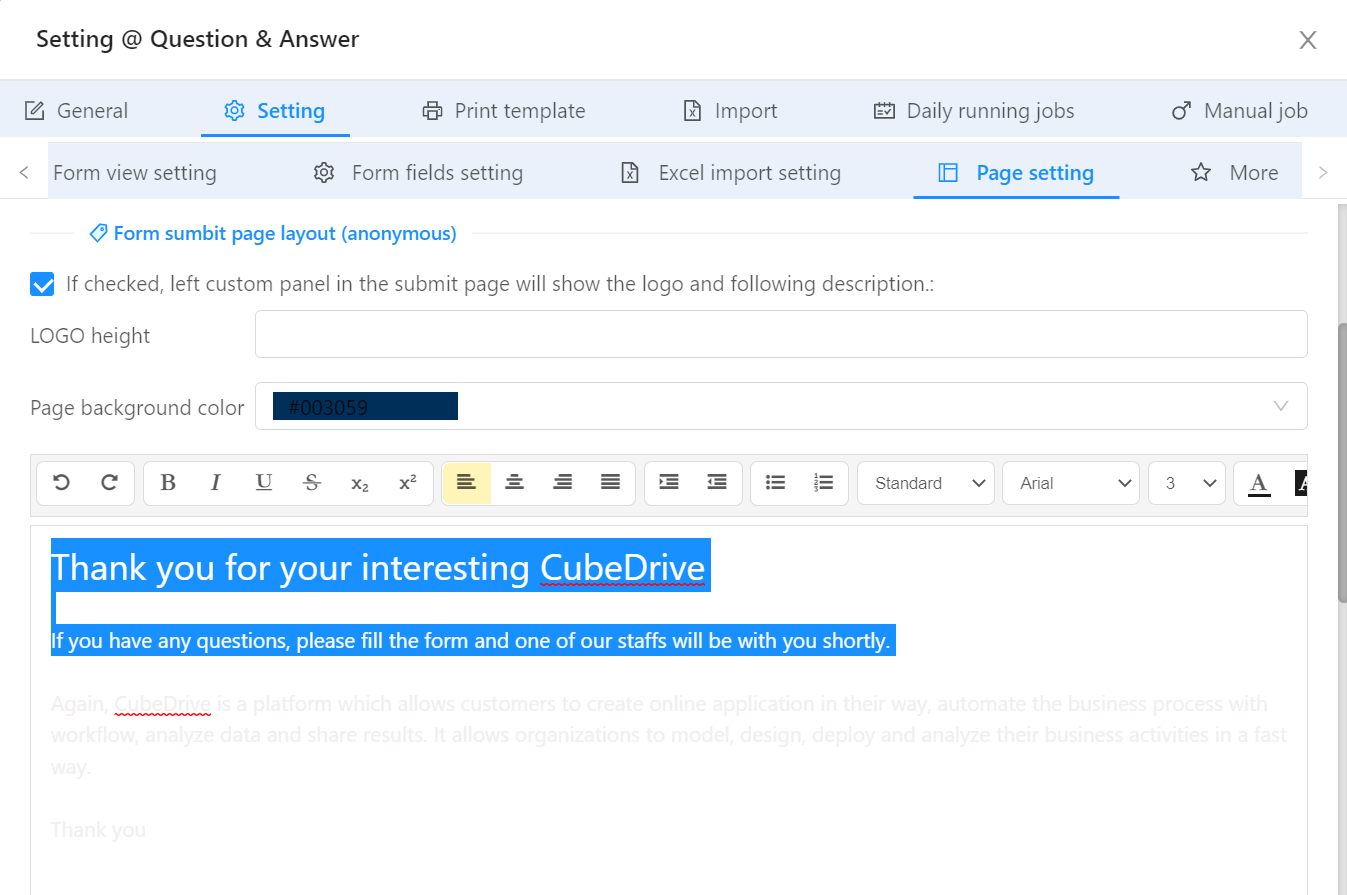The image size is (1347, 895).
Task: Open the Standard paragraph format dropdown
Action: 926,483
